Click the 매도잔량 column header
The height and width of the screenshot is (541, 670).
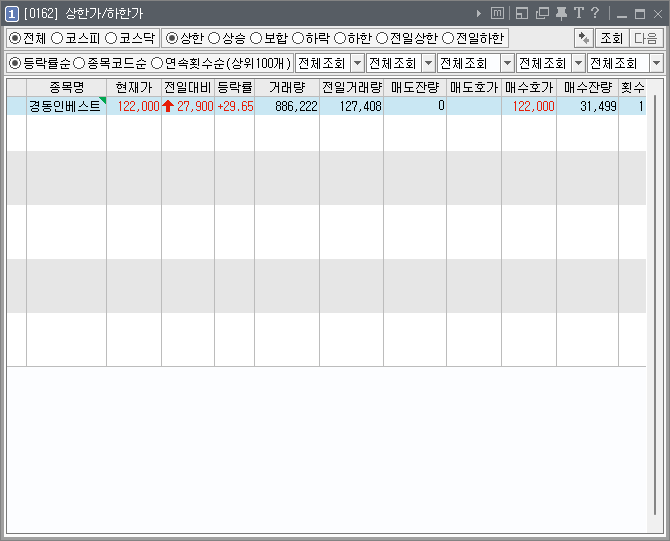click(415, 88)
